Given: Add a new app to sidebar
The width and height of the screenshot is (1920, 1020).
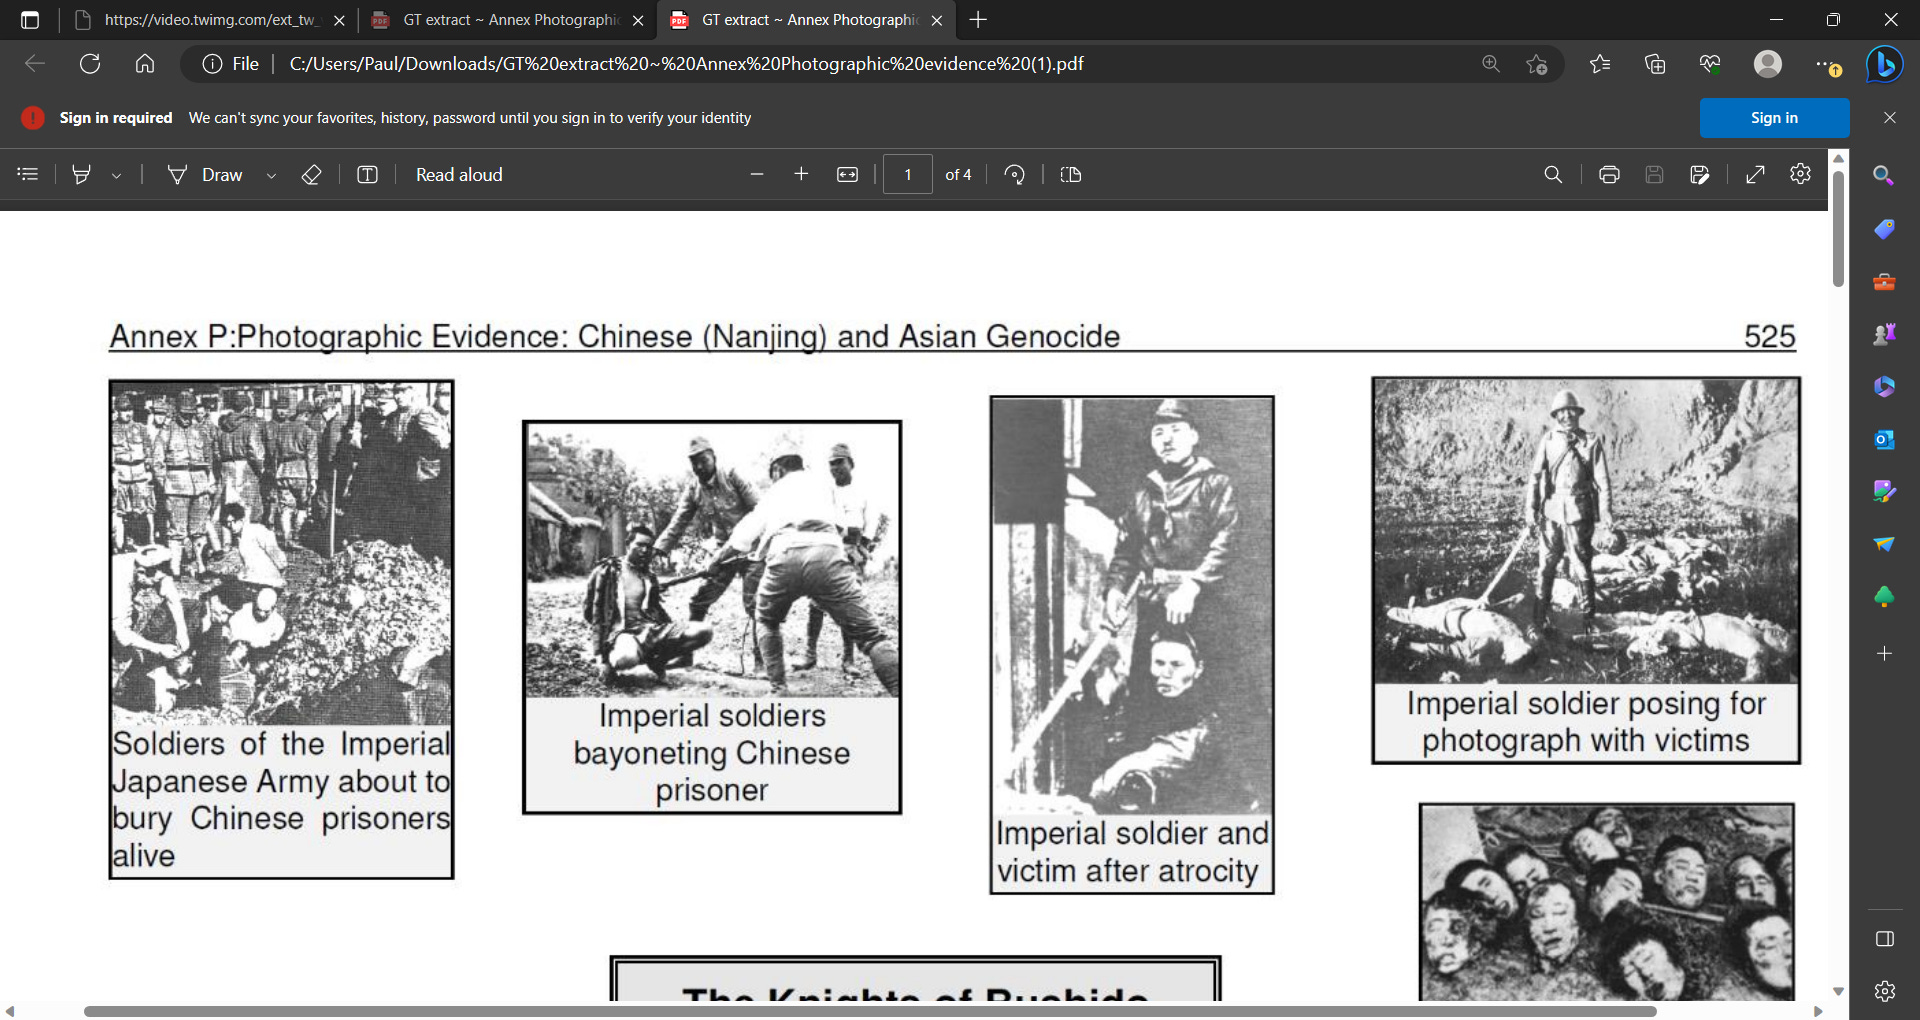Looking at the screenshot, I should [x=1884, y=653].
